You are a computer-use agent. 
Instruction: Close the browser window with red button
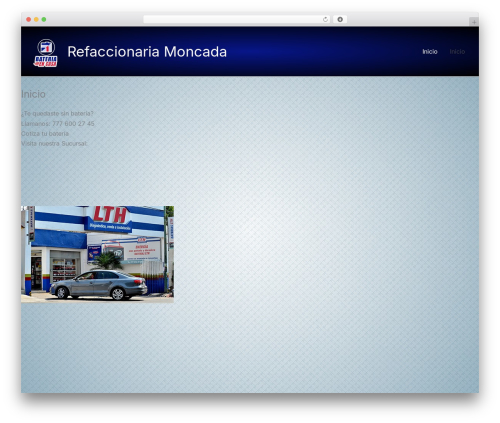29,19
